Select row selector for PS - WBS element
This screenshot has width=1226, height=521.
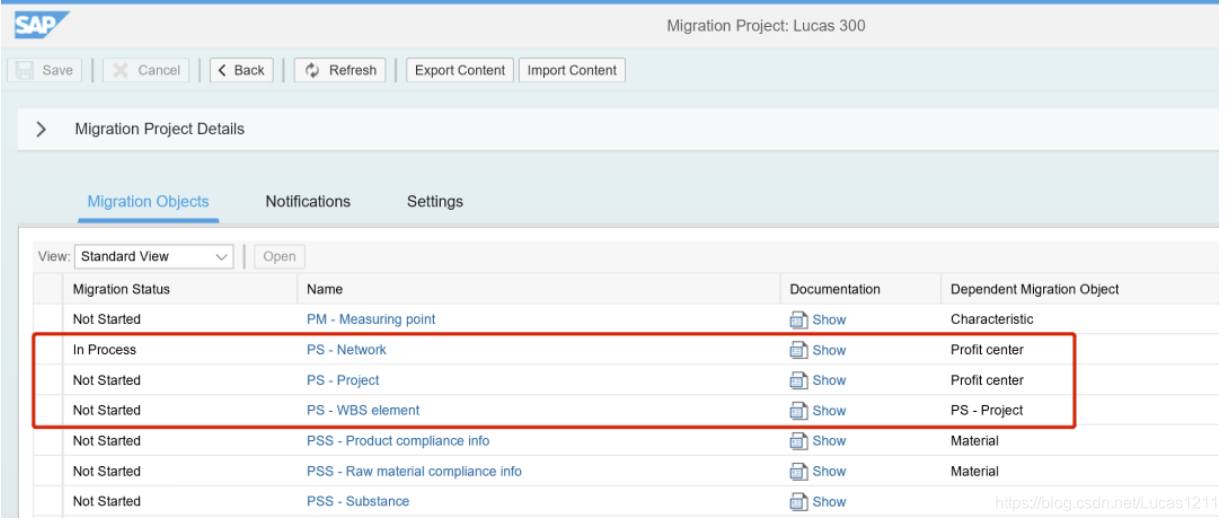48,410
